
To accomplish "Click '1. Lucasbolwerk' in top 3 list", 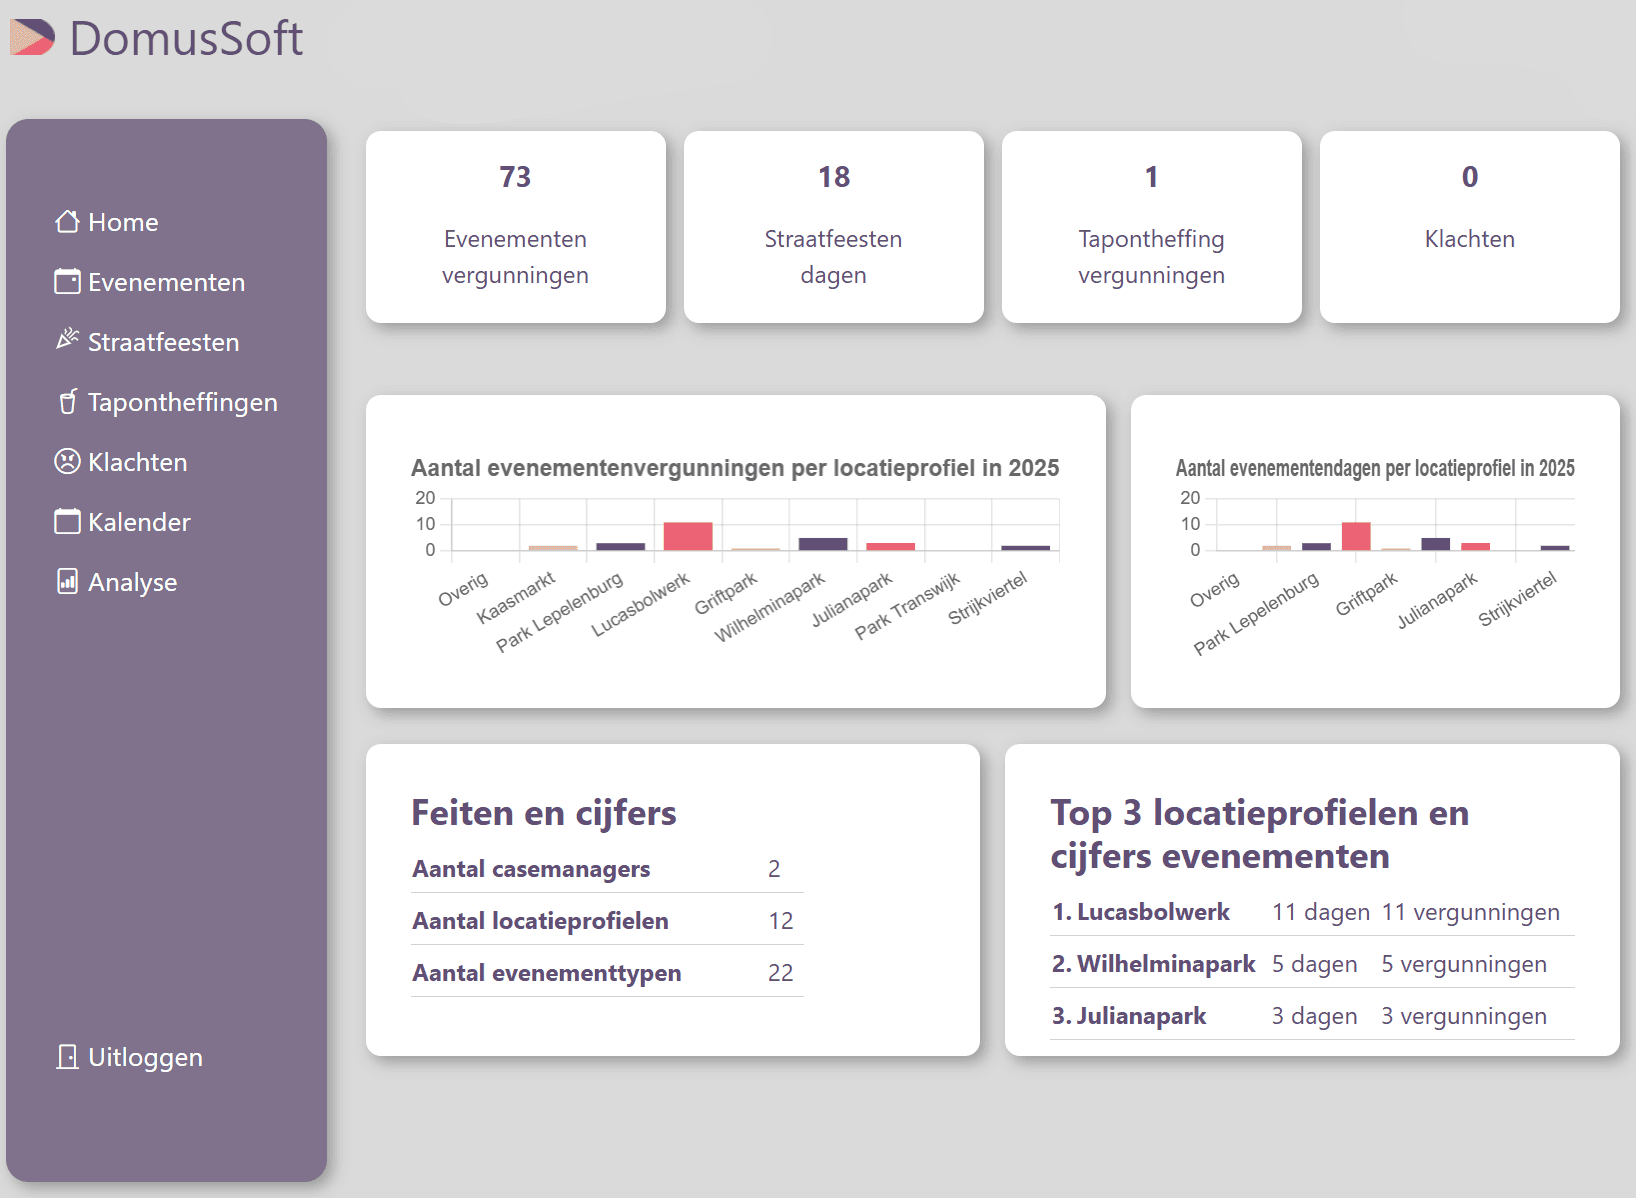I will tap(1141, 912).
